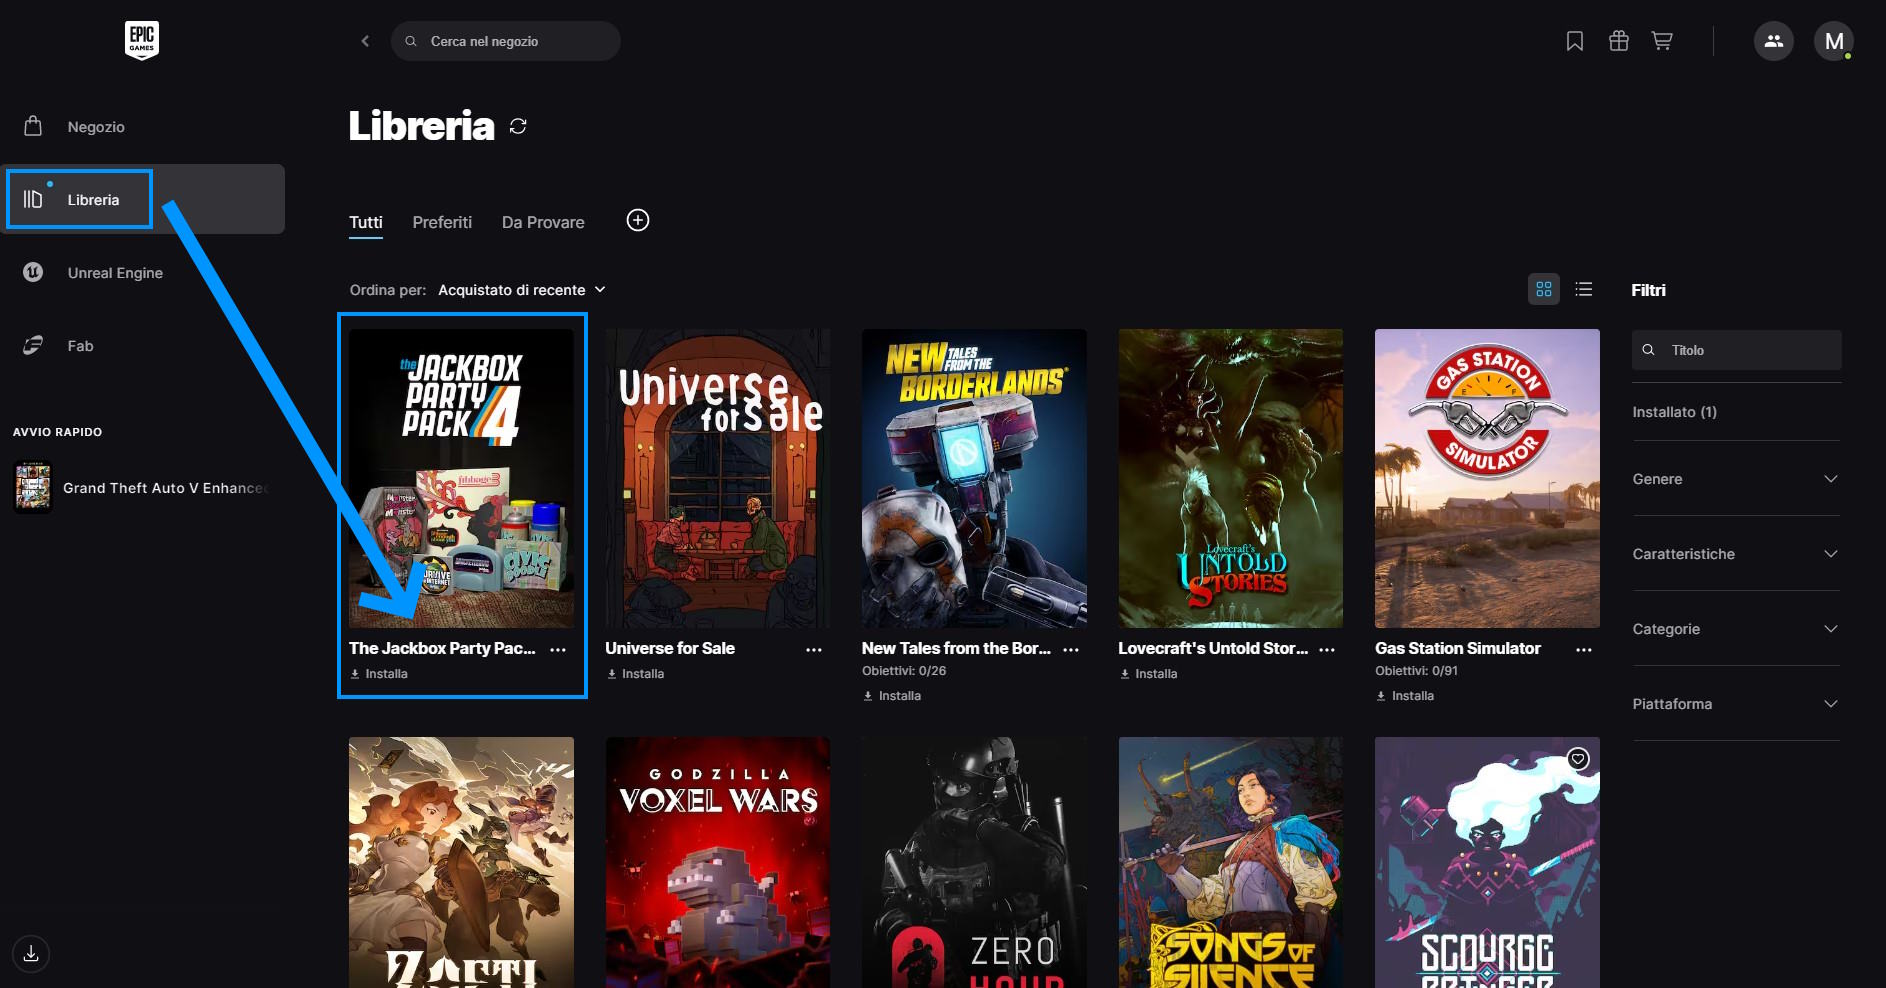Switch to grid view

click(x=1543, y=289)
